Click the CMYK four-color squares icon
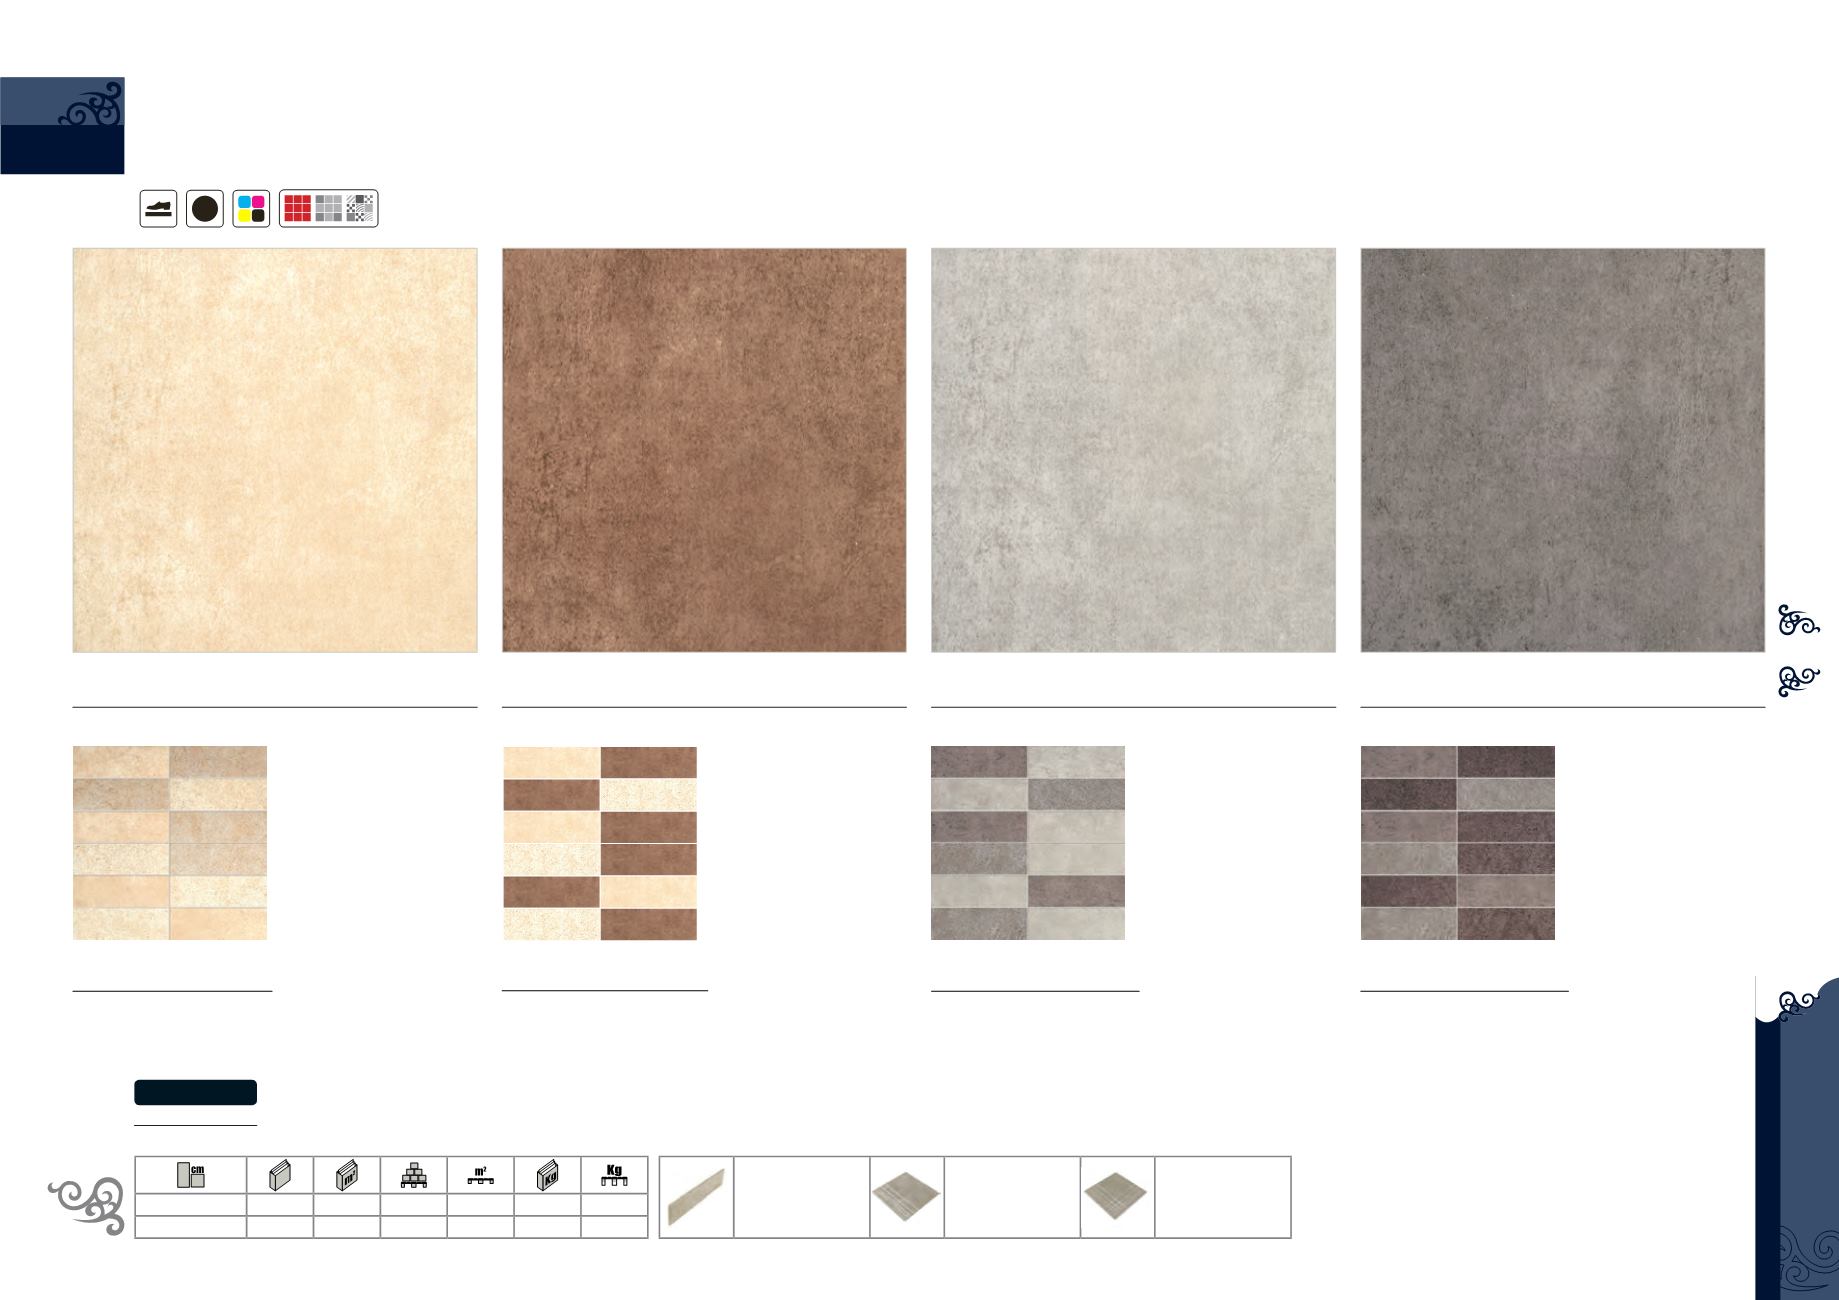Viewport: 1839px width, 1300px height. click(251, 209)
